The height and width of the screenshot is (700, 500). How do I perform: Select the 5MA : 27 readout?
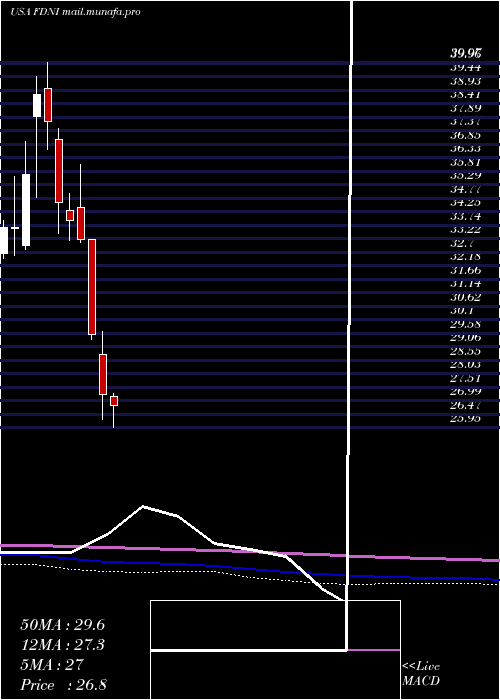[x=52, y=664]
